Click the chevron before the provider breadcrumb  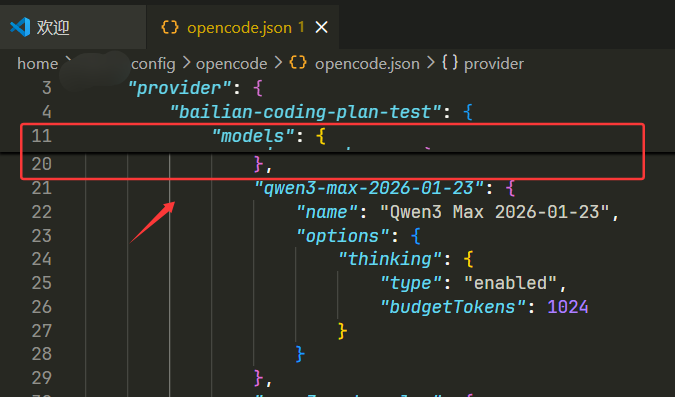(430, 63)
